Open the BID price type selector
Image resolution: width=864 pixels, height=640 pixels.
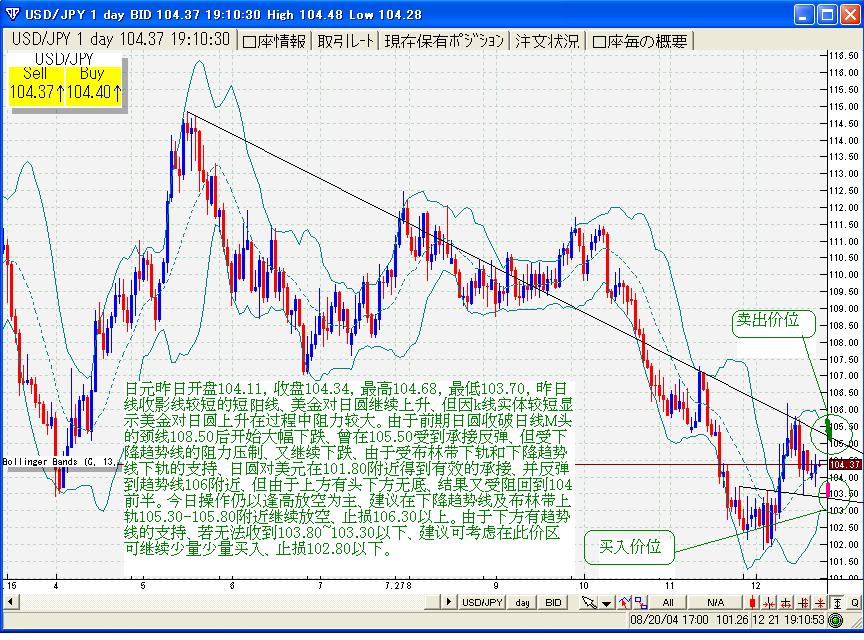(x=553, y=603)
